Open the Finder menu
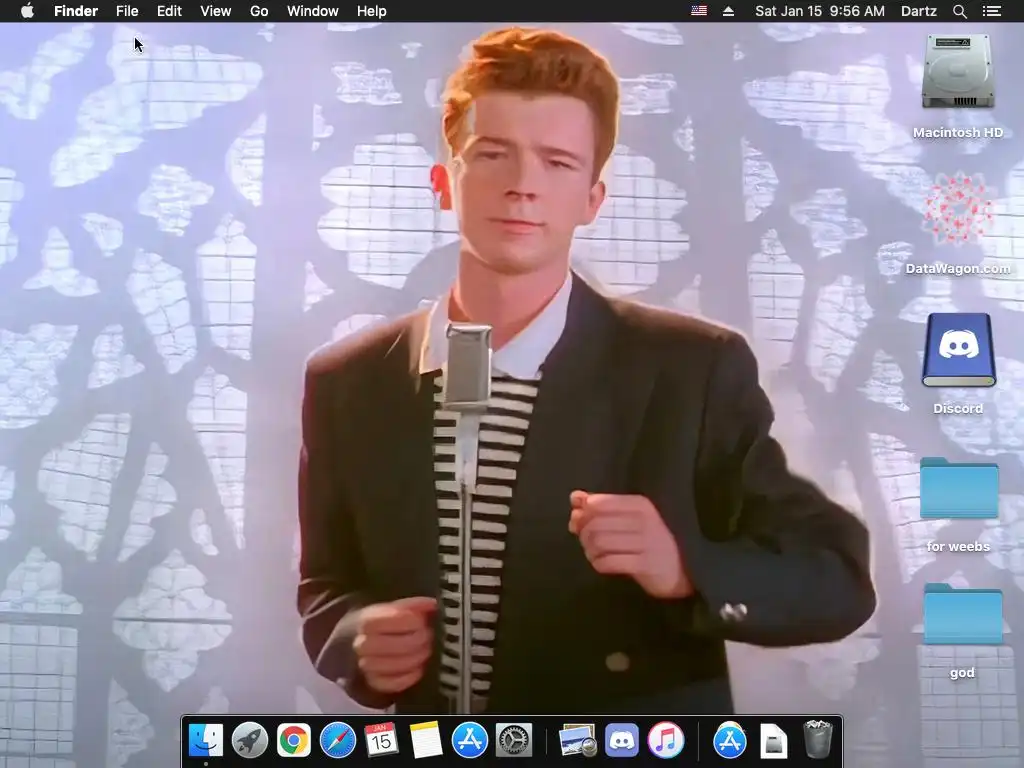The height and width of the screenshot is (768, 1024). [76, 11]
